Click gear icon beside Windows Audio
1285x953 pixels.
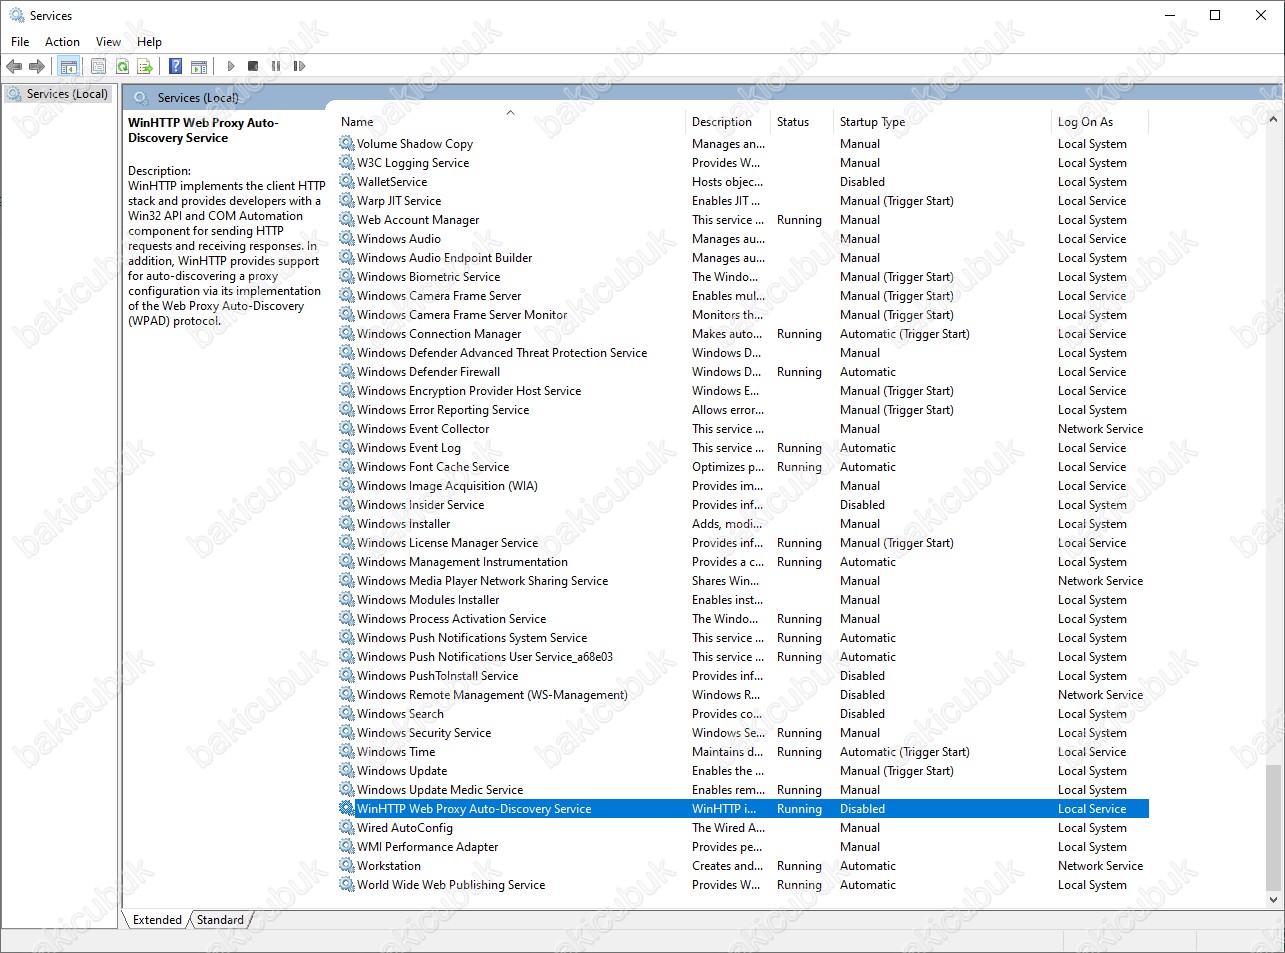tap(347, 239)
